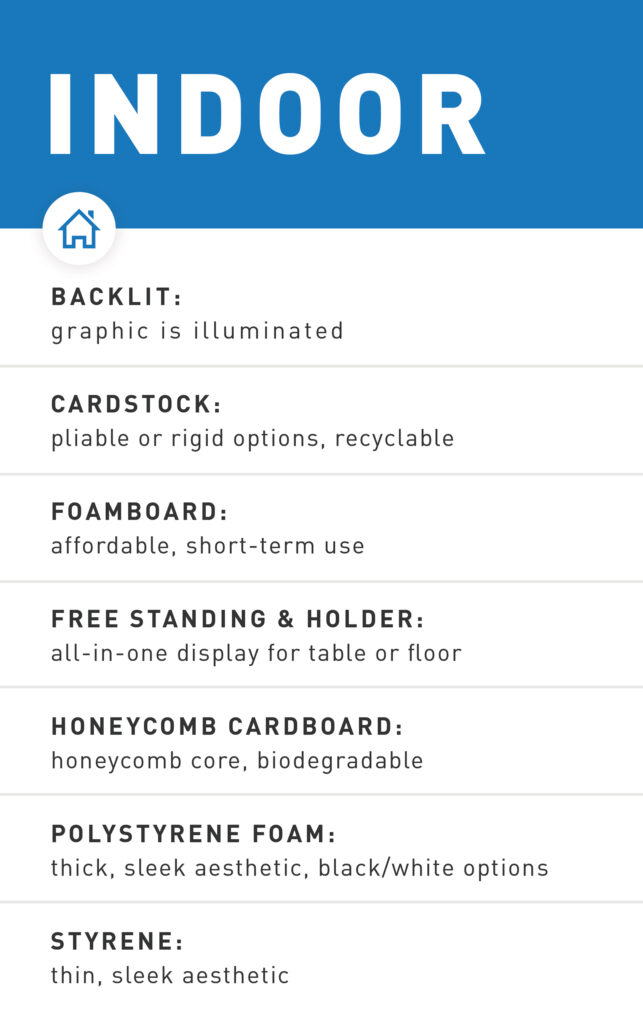
Task: Select the POLYSTYRENE FOAM heading
Action: (193, 834)
